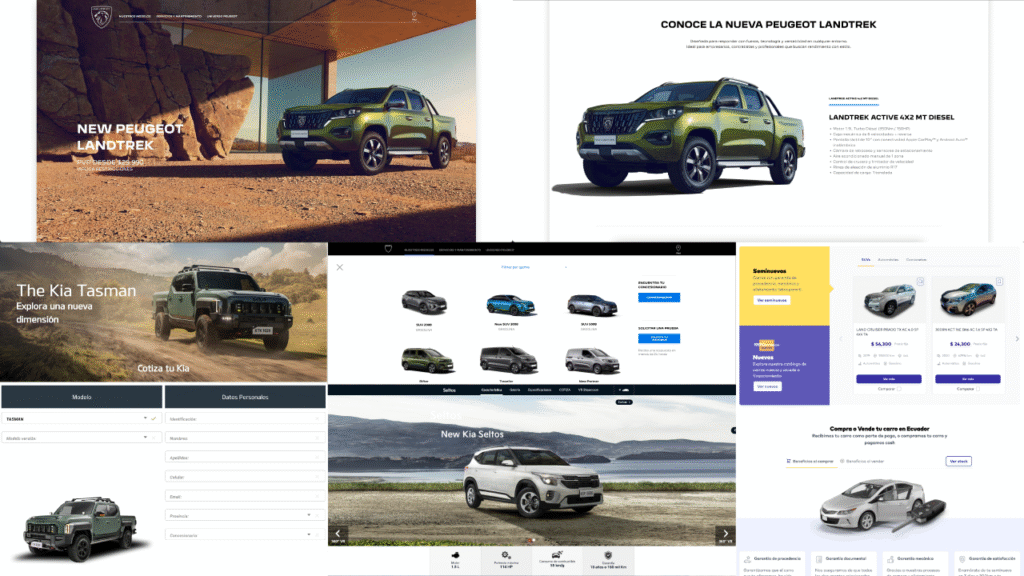Image resolution: width=1024 pixels, height=576 pixels.
Task: Click favorite icon on Peugeot 3008 listing card
Action: click(999, 281)
